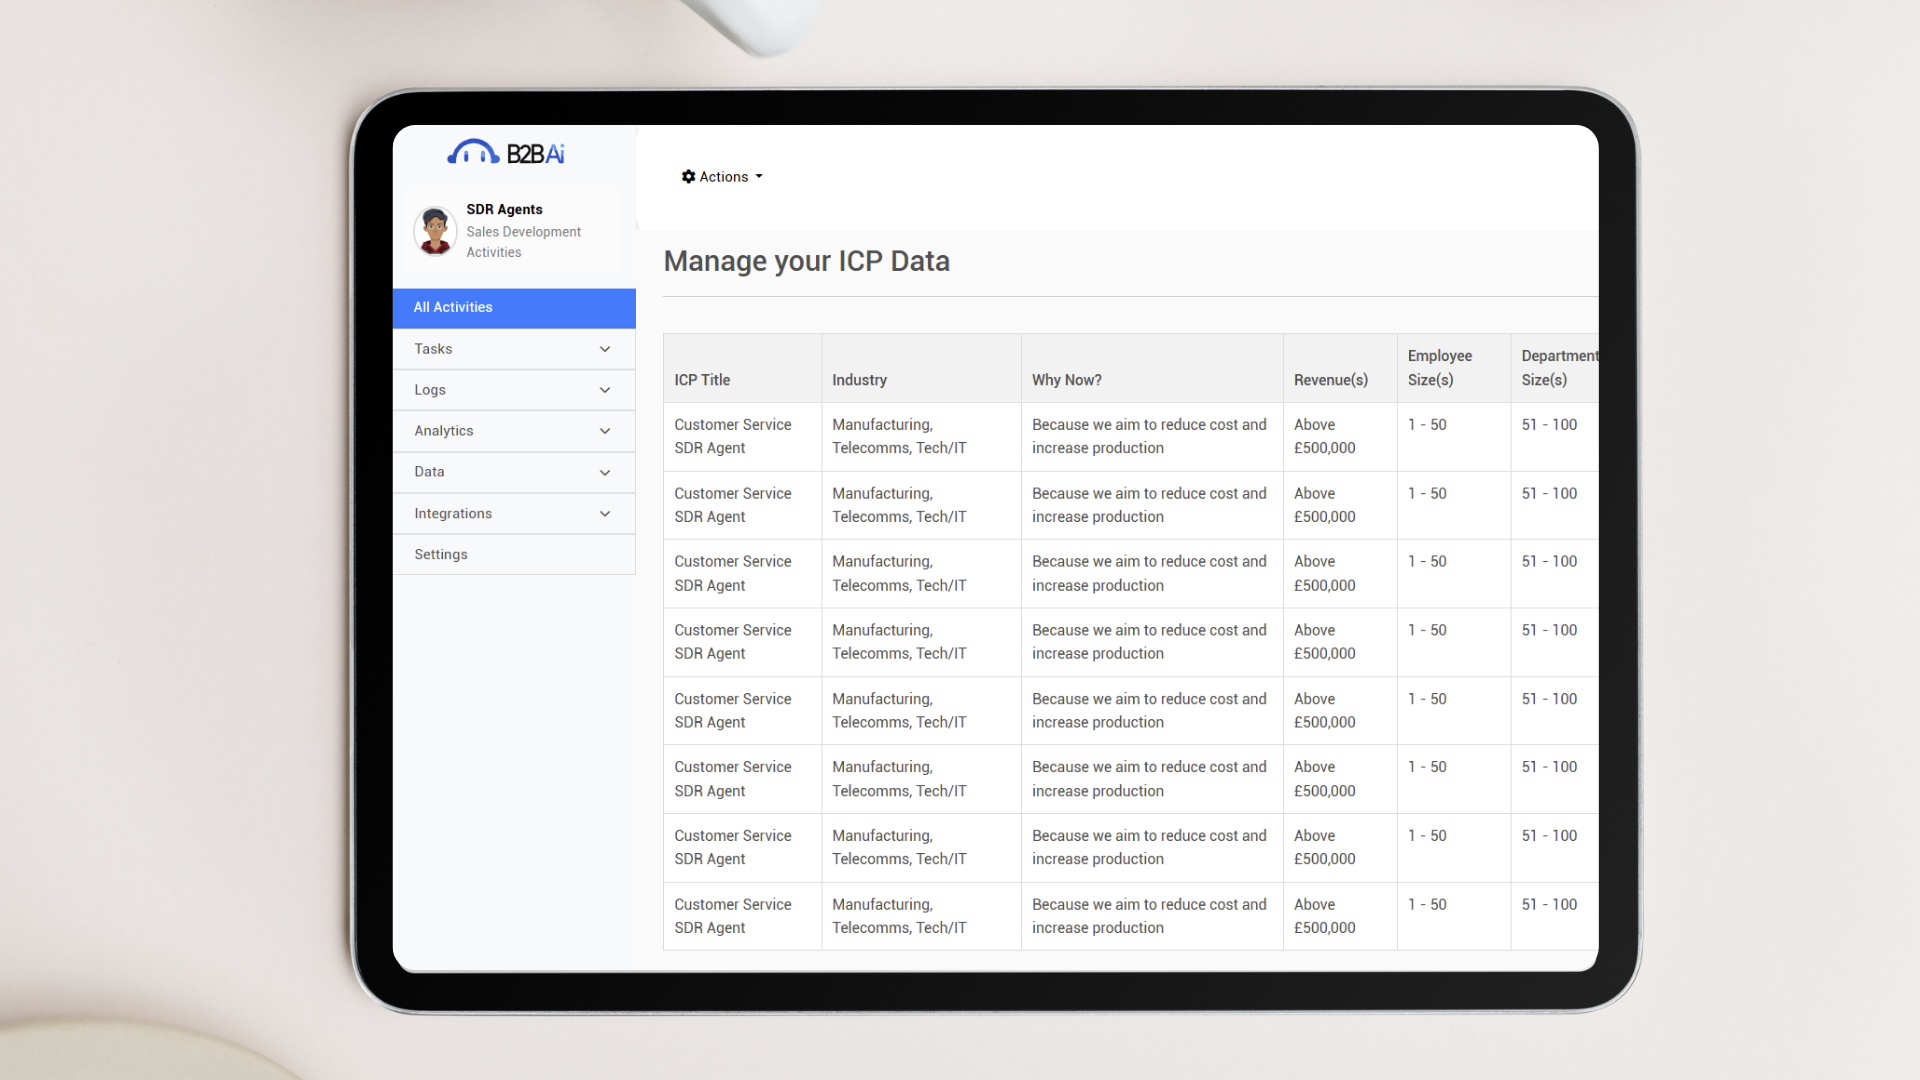Click the SDR Agents avatar image

(x=435, y=231)
